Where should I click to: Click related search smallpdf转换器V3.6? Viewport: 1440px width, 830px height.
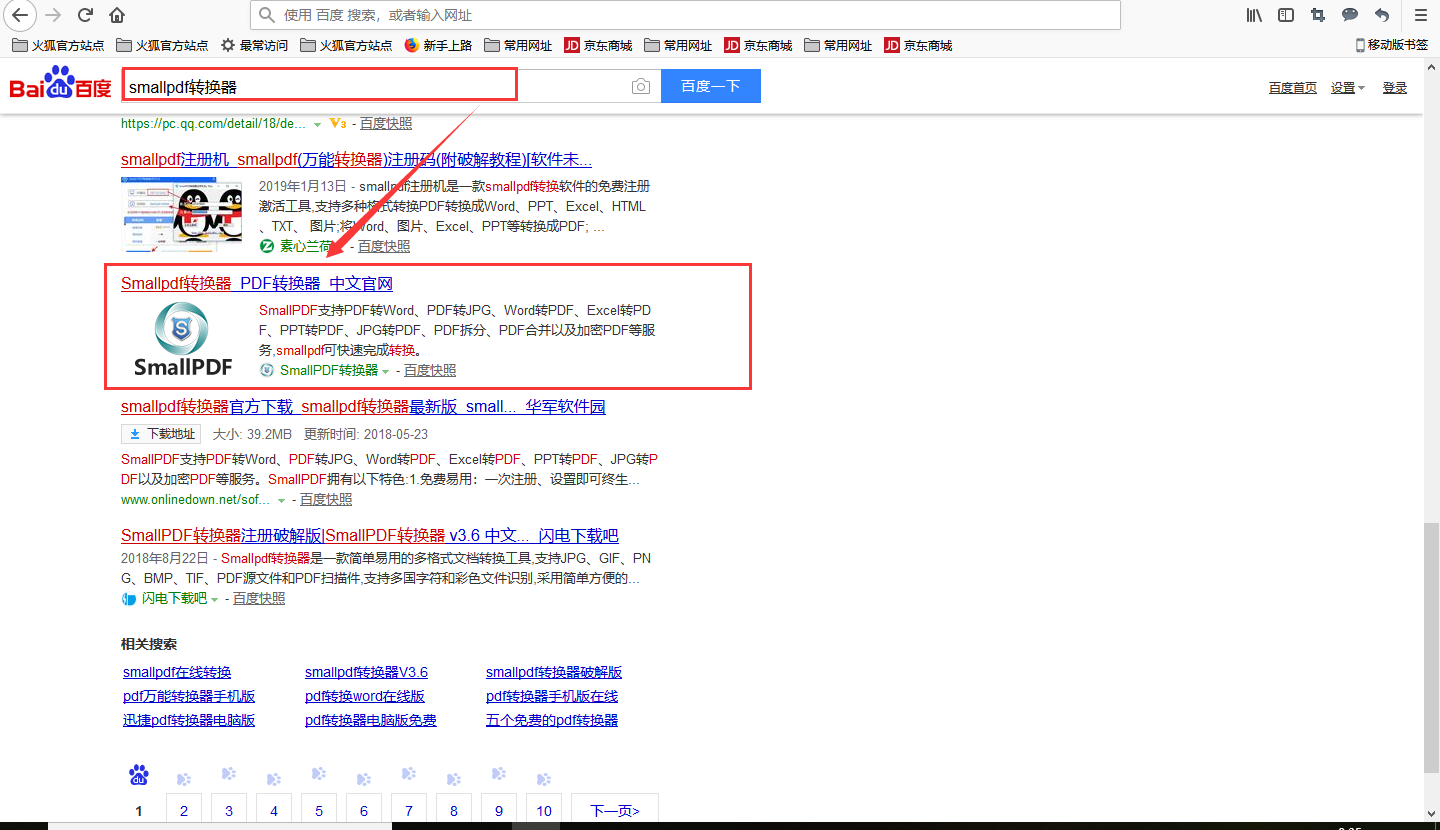click(366, 672)
